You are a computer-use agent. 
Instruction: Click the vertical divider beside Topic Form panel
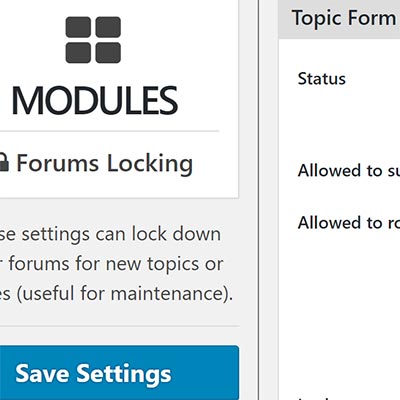[x=259, y=200]
